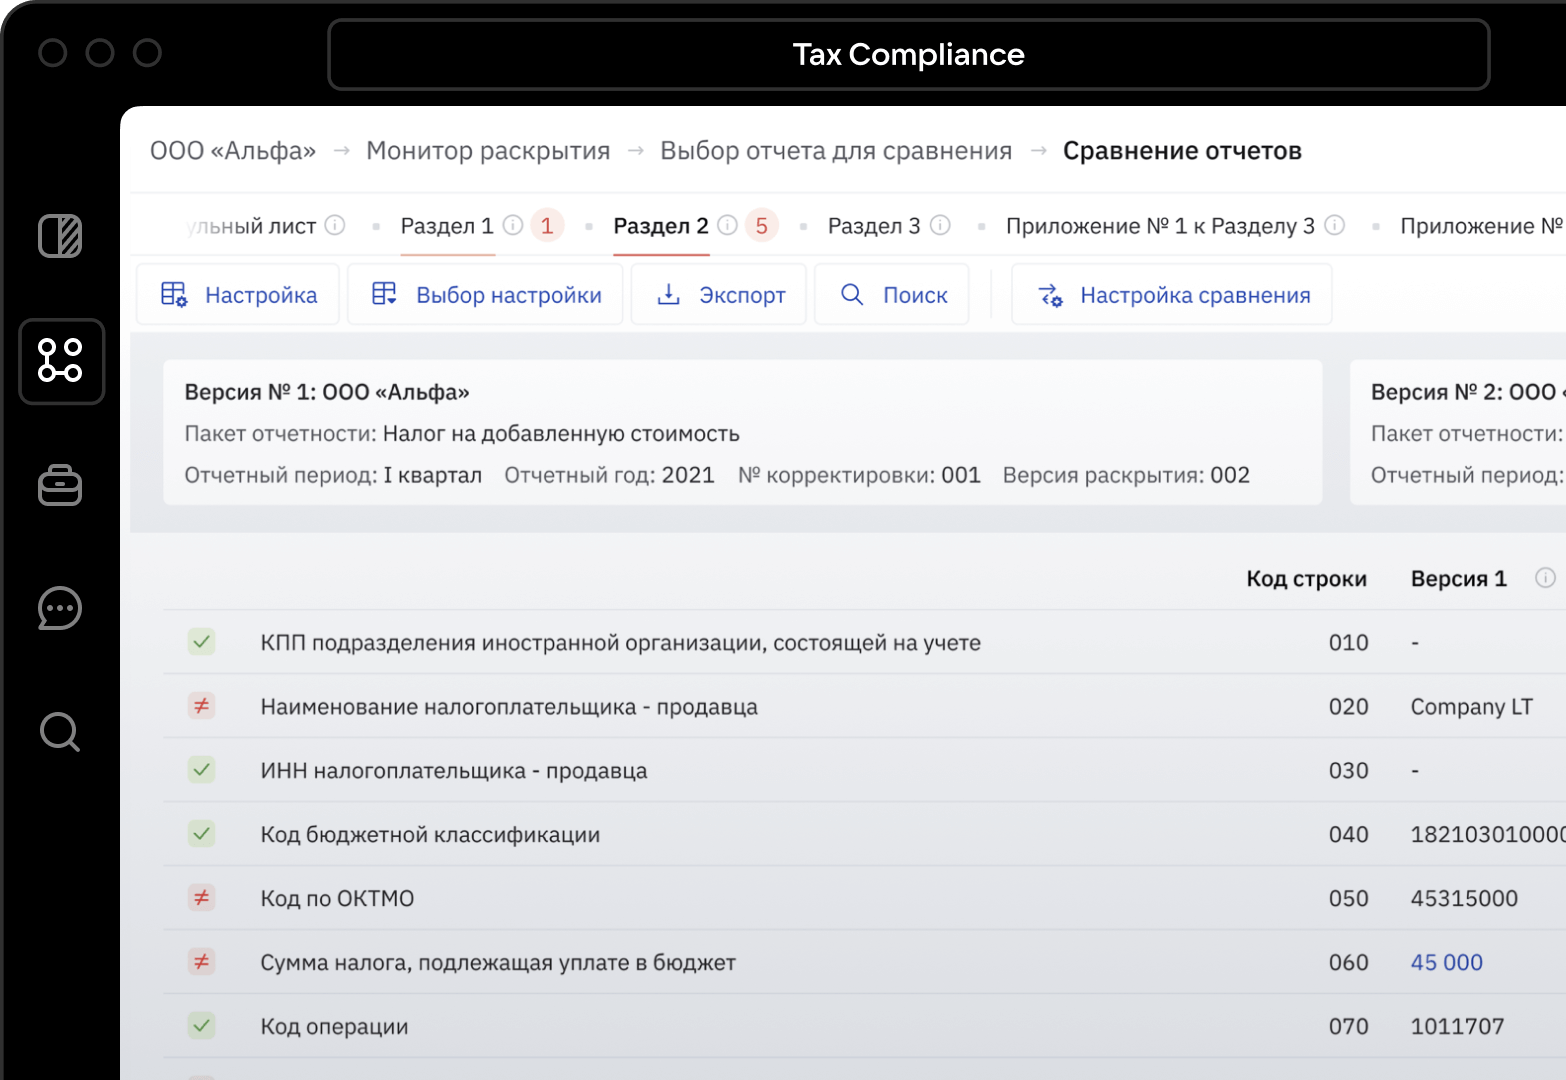The image size is (1566, 1080).
Task: Click the Код строки column header
Action: [1306, 579]
